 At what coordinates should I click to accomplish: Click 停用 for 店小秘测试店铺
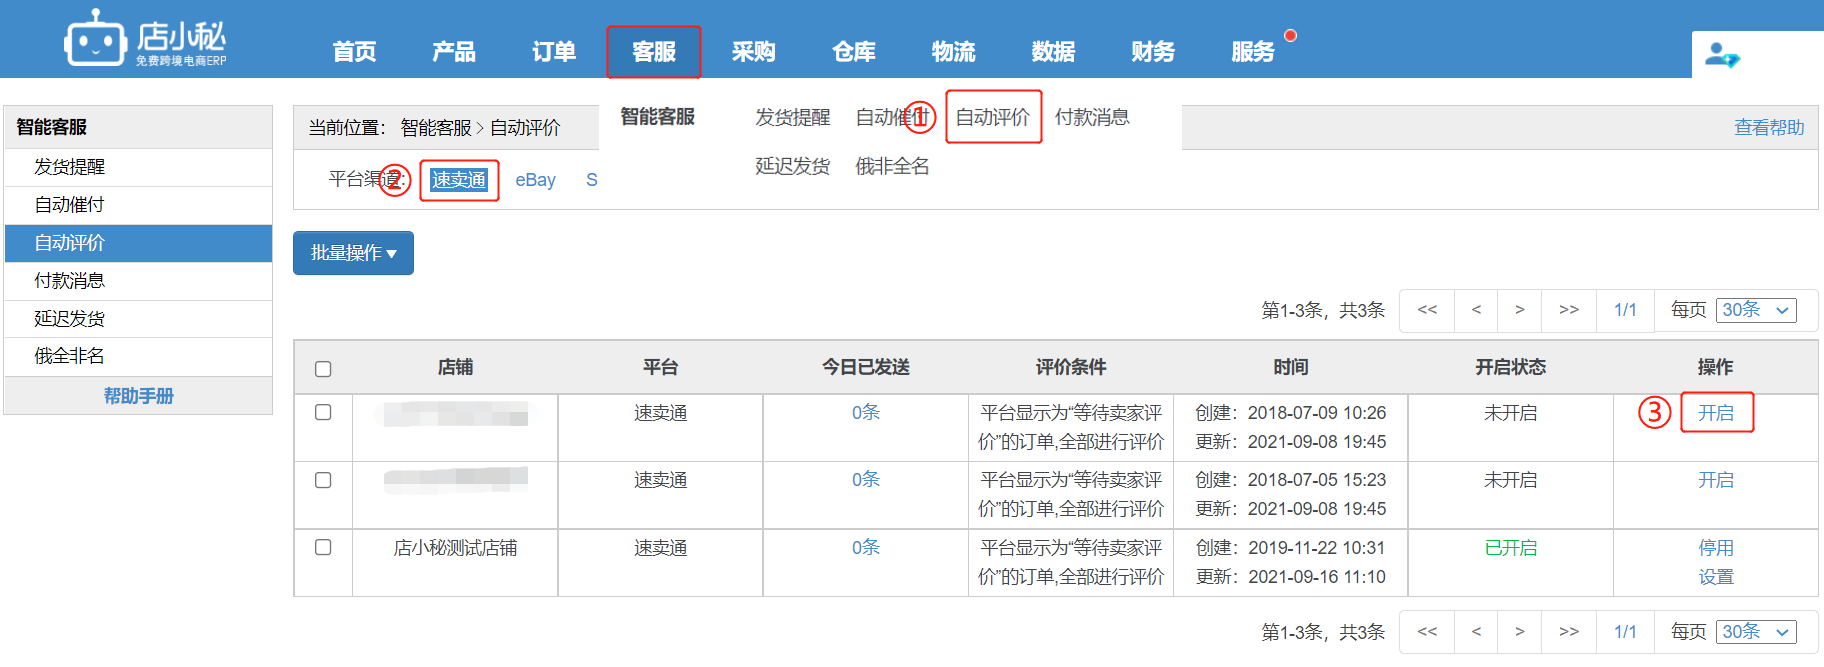point(1715,548)
